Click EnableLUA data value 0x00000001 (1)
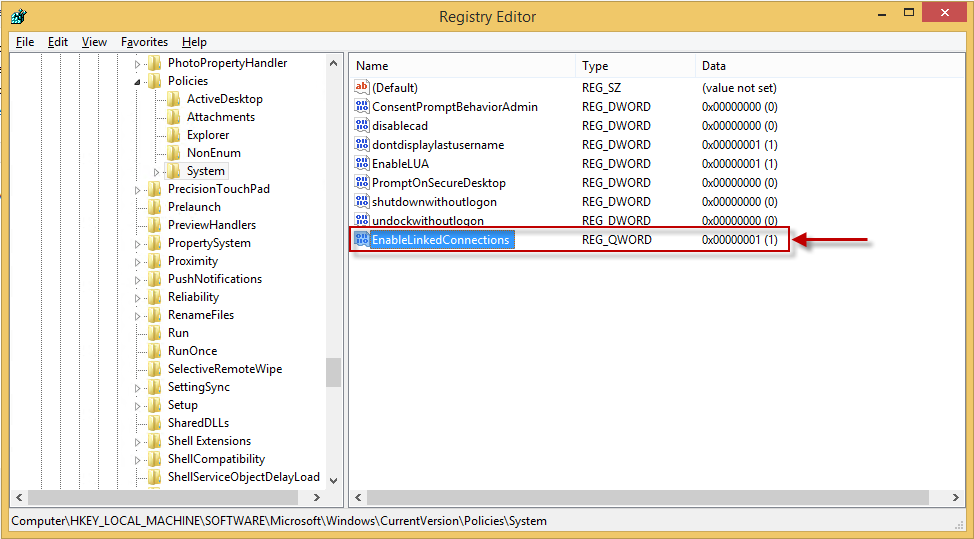 740,163
